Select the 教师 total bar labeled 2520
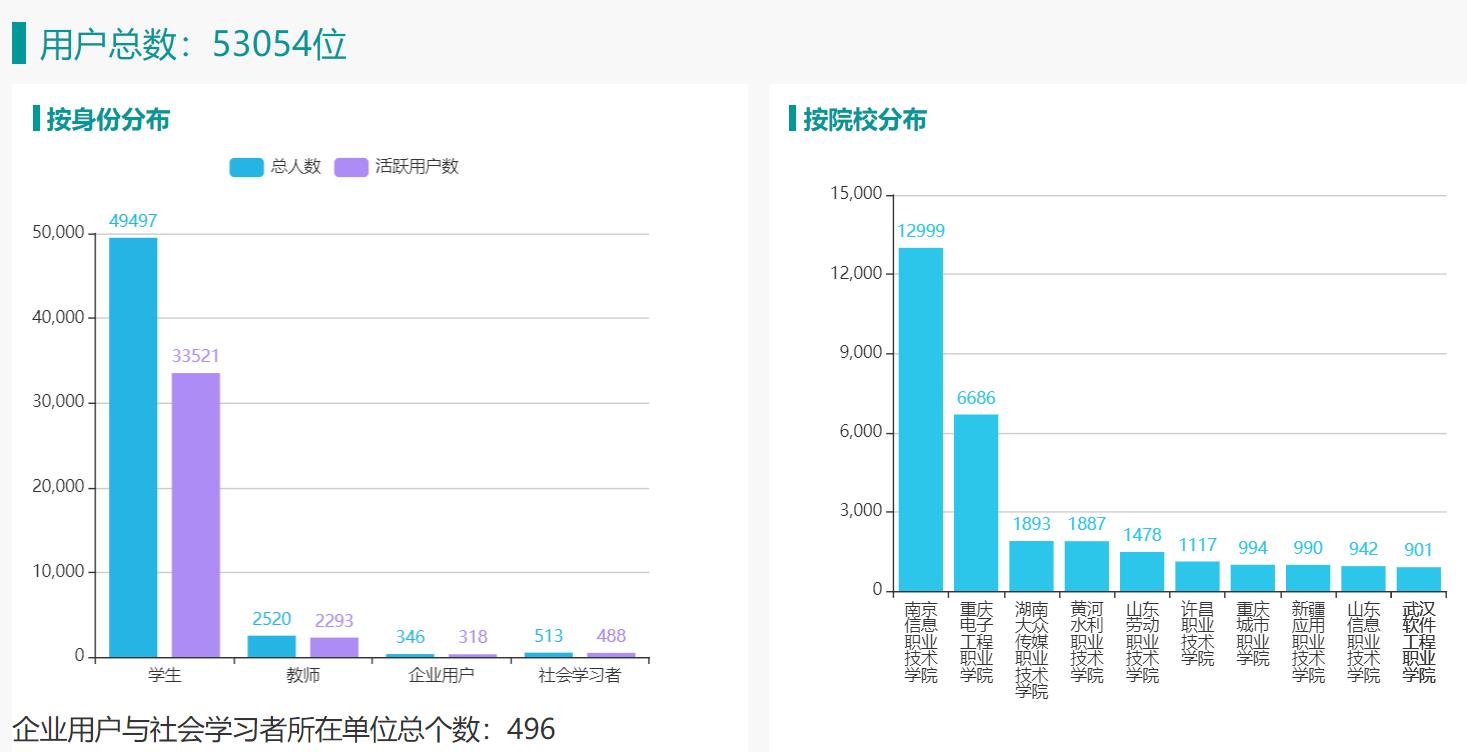1467x752 pixels. click(x=272, y=647)
